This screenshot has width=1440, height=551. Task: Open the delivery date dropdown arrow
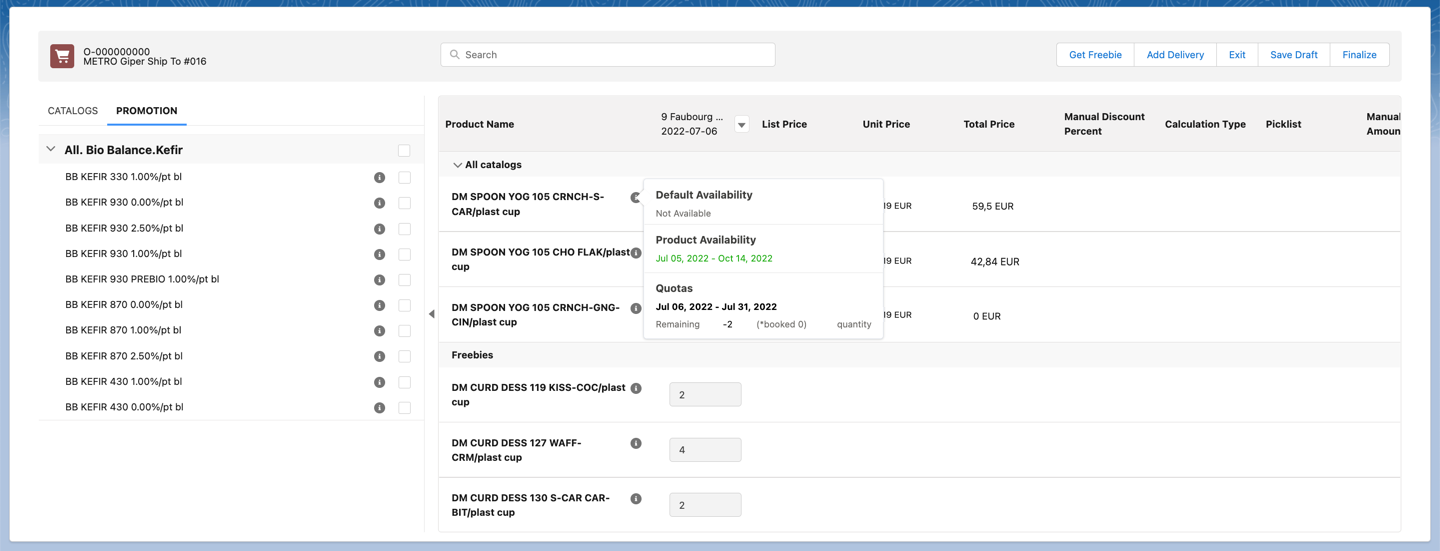click(741, 125)
